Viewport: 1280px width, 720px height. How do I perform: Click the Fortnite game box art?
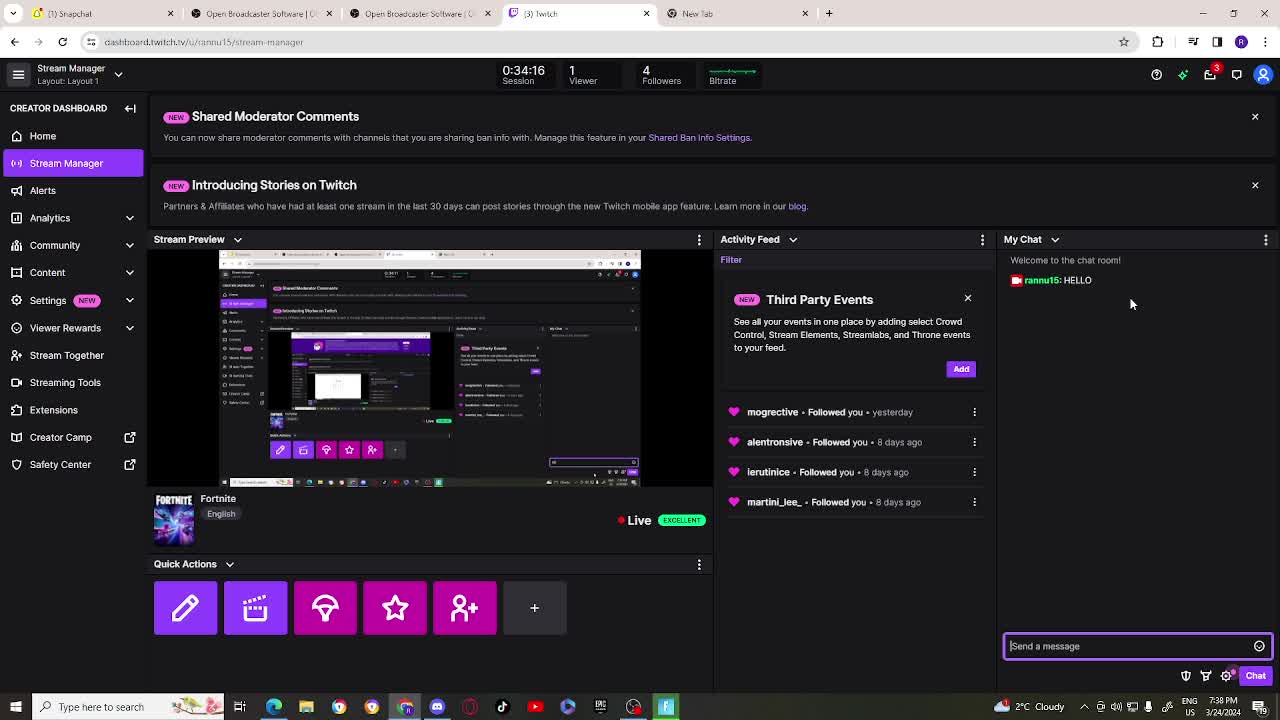pyautogui.click(x=174, y=520)
